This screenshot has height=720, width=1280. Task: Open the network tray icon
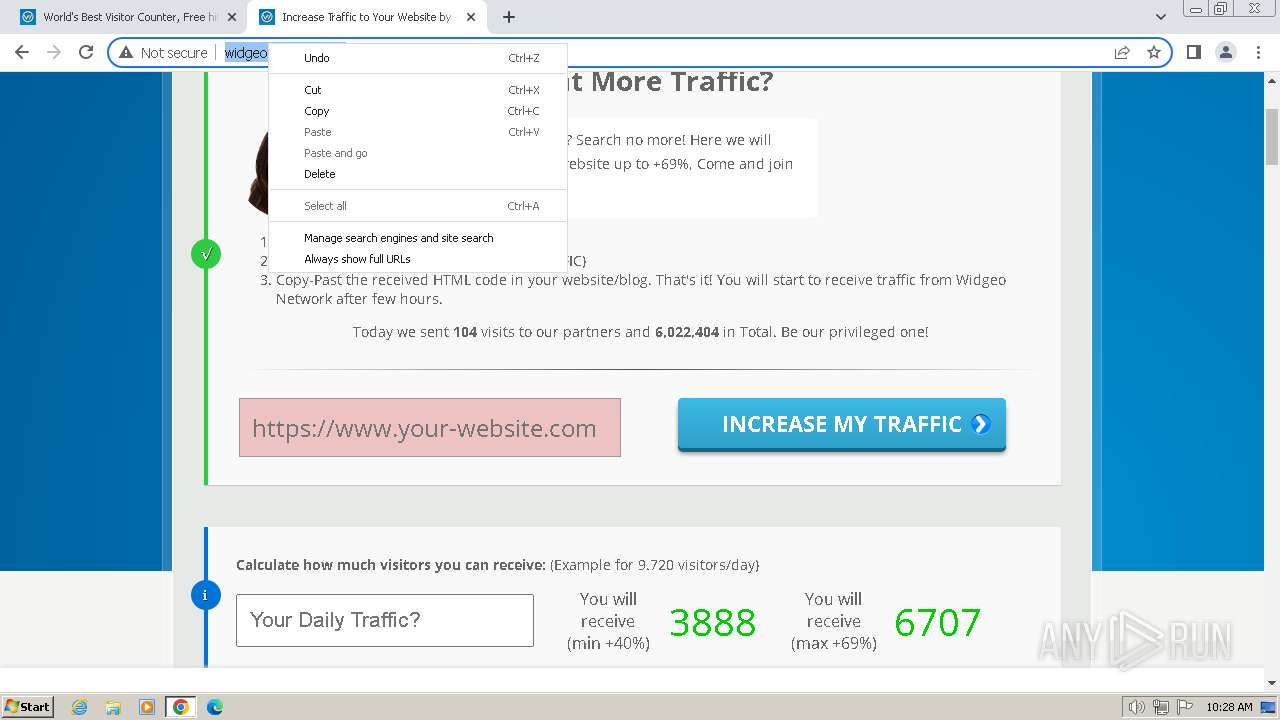[1161, 707]
